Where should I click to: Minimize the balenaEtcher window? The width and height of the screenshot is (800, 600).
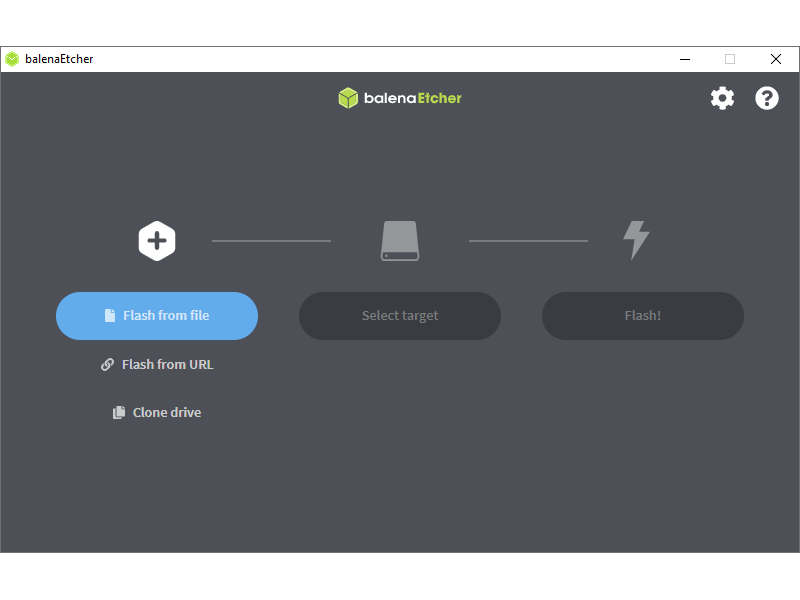685,59
